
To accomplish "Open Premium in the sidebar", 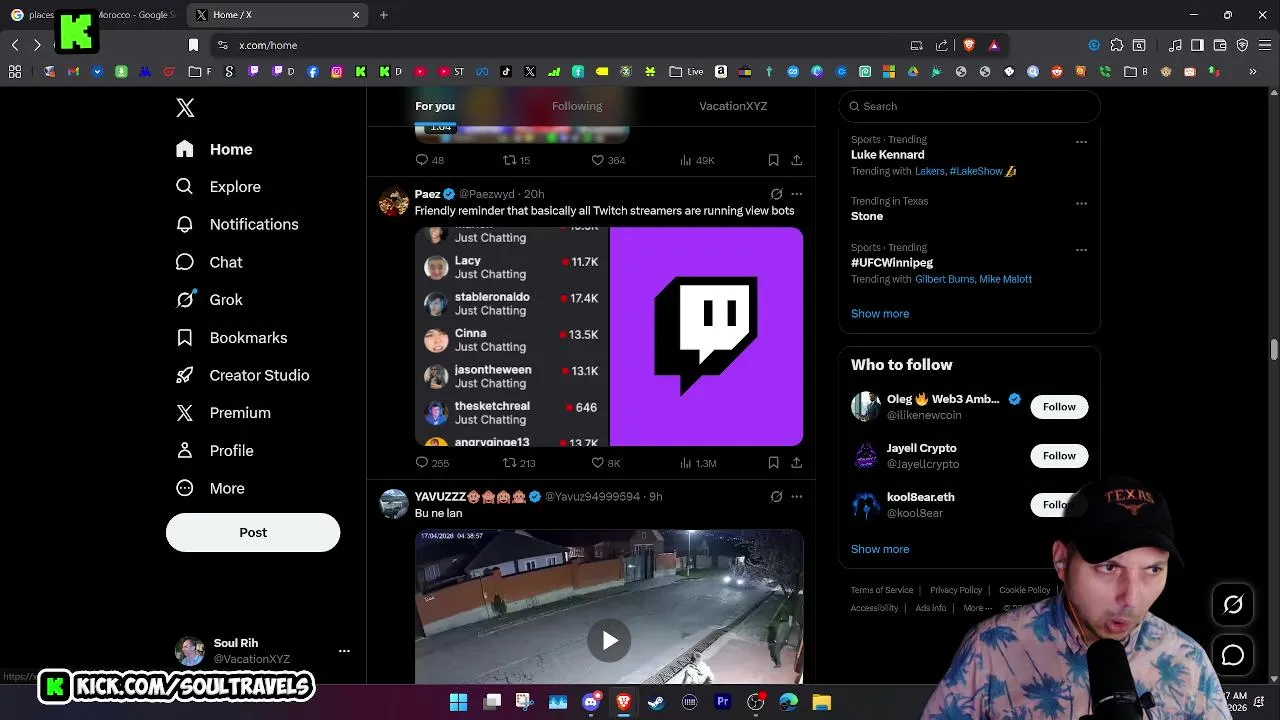I will pyautogui.click(x=223, y=413).
